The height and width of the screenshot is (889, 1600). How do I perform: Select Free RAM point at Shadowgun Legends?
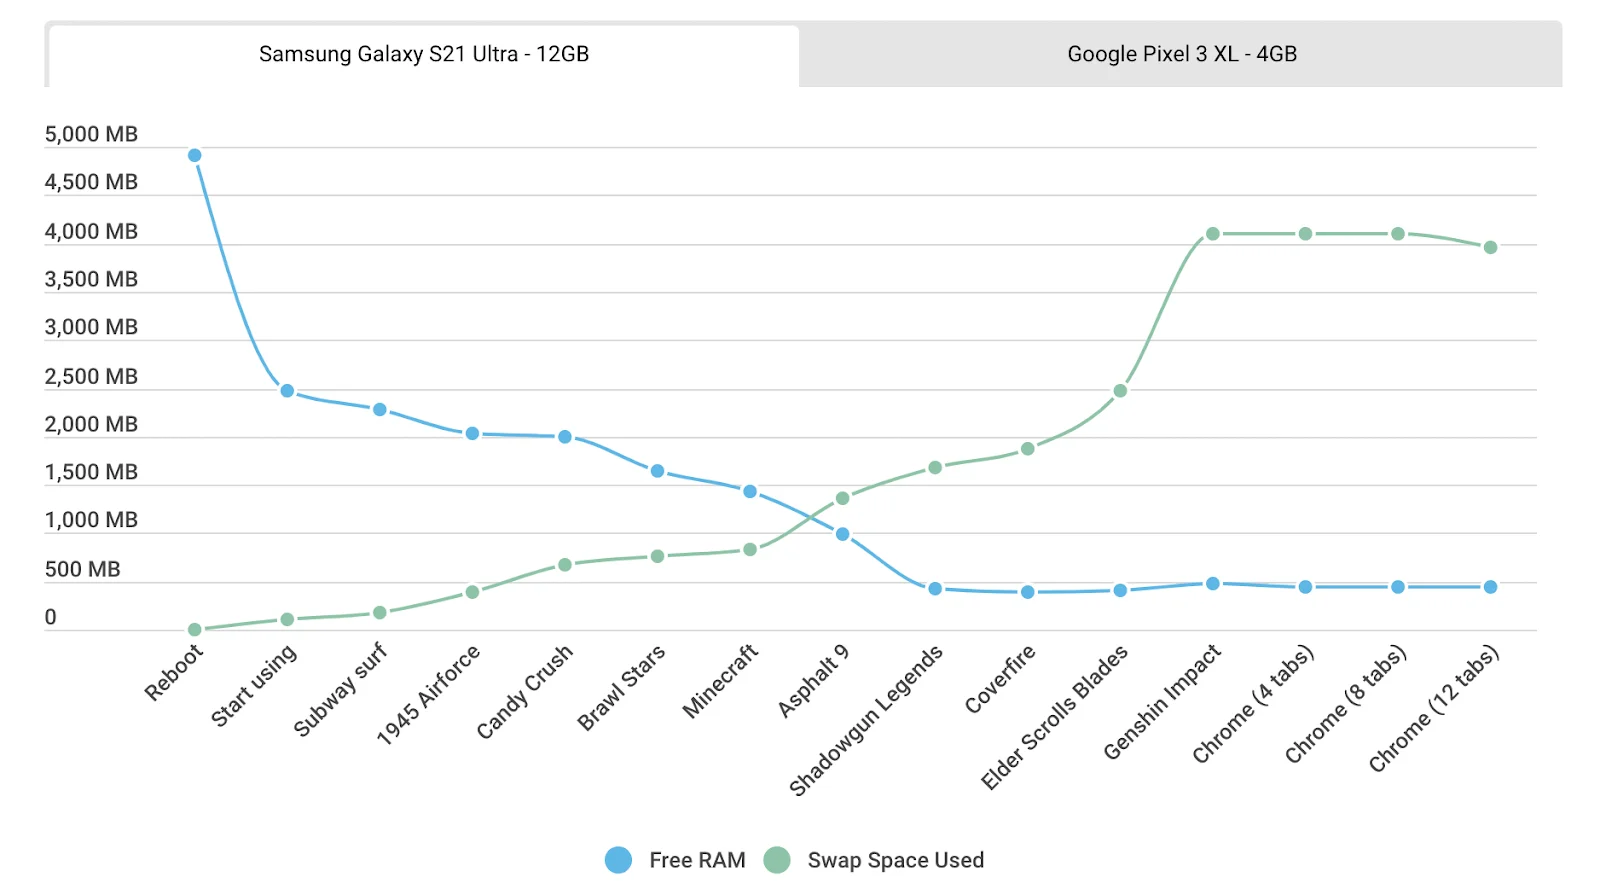pyautogui.click(x=935, y=589)
